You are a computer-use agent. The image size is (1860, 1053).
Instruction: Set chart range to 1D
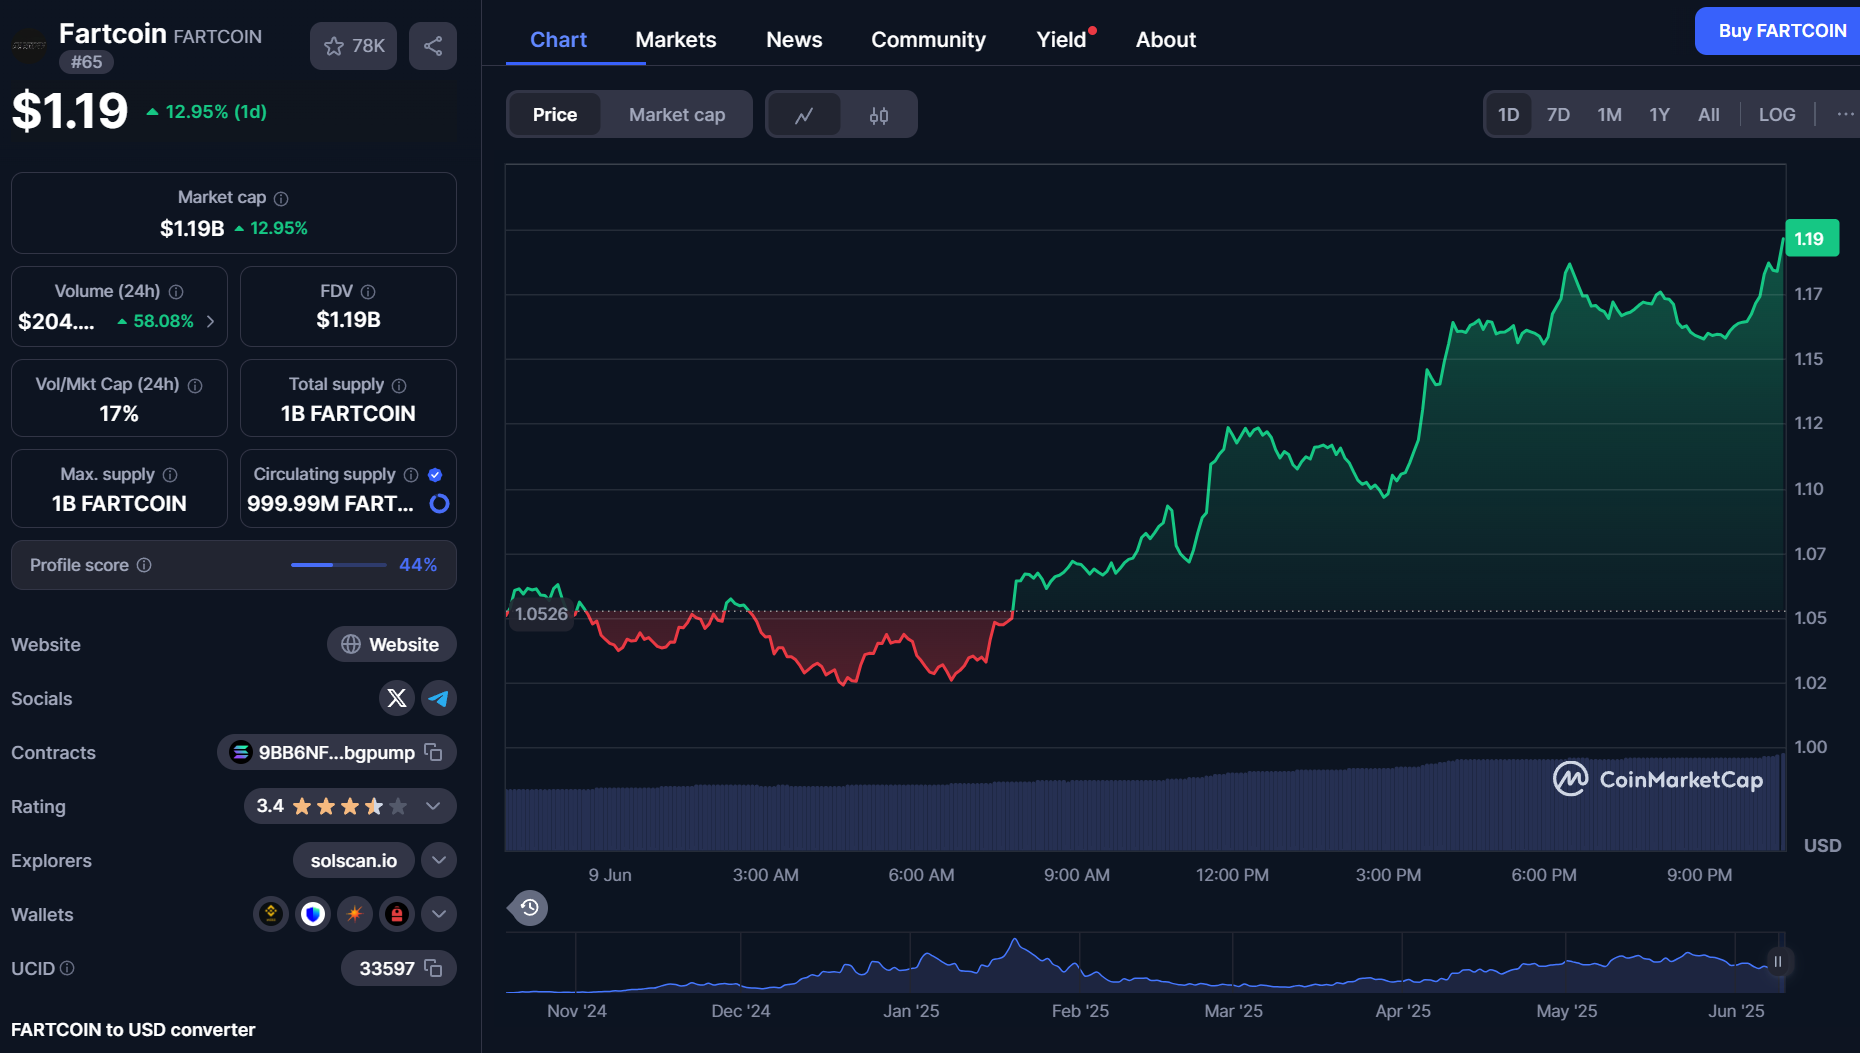[x=1509, y=115]
